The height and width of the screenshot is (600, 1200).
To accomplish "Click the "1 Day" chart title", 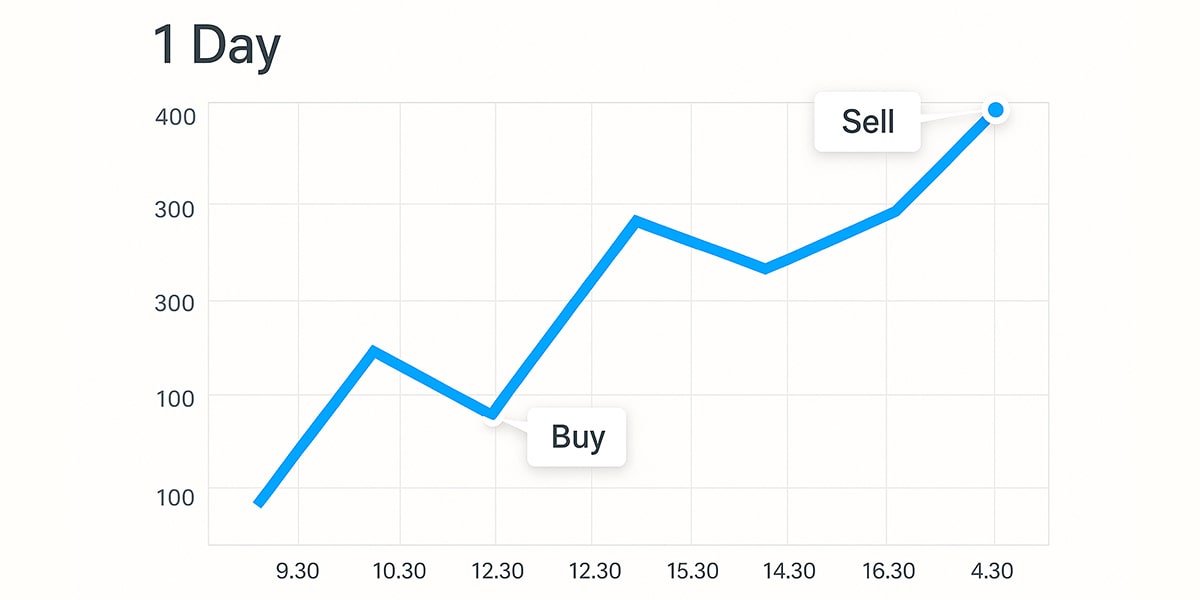I will [x=217, y=47].
